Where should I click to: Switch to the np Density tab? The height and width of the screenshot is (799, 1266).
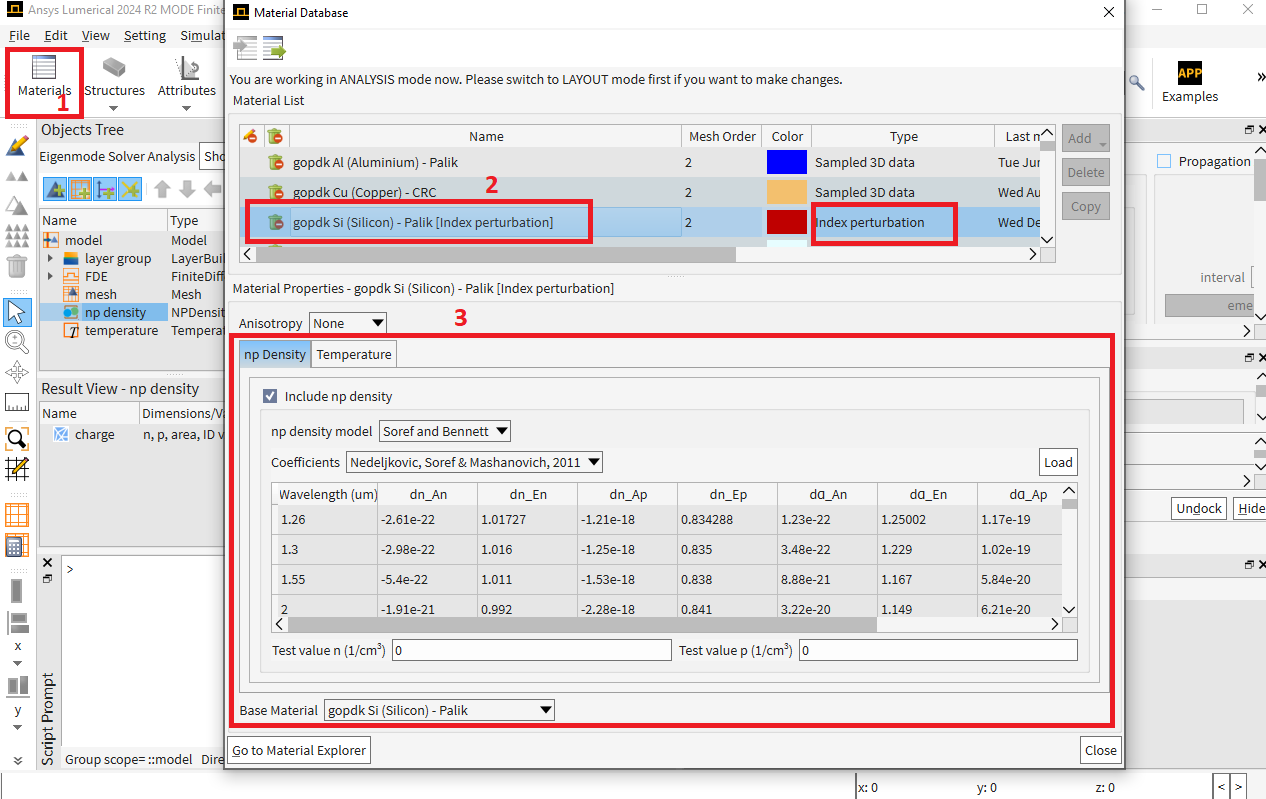click(x=275, y=354)
